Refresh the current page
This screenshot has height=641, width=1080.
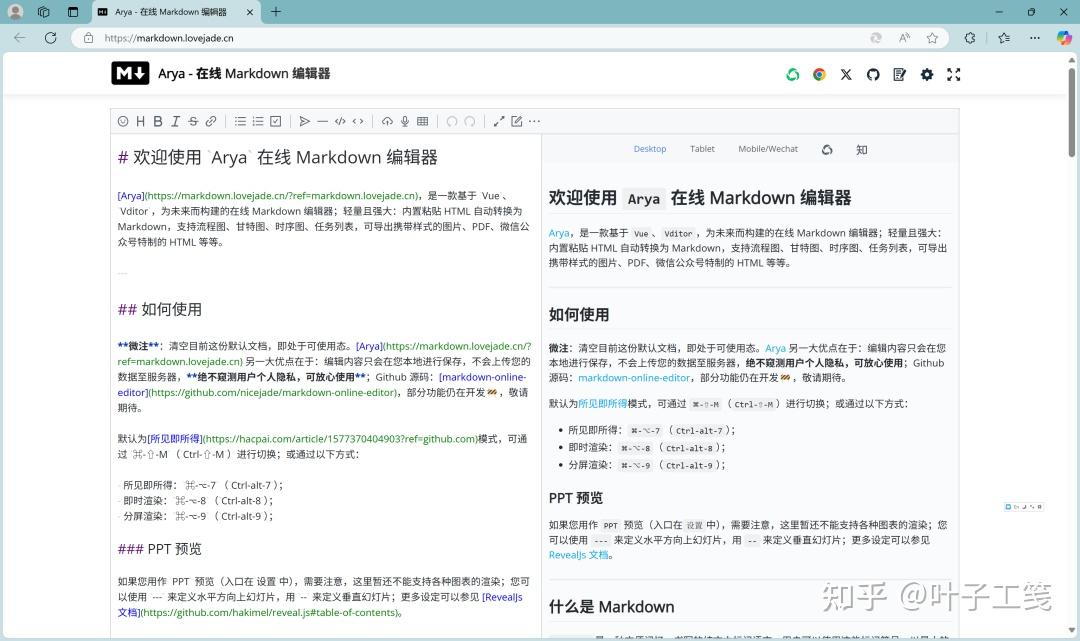(50, 38)
